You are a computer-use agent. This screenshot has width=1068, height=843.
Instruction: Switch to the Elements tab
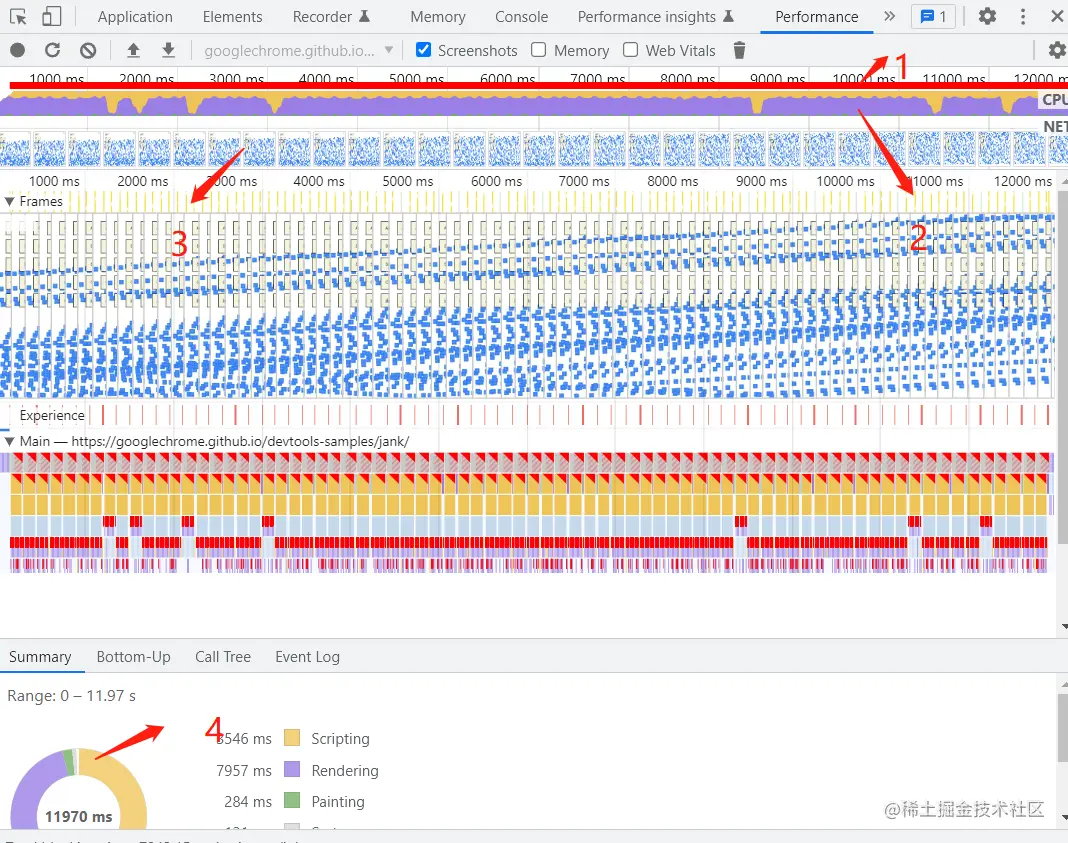[x=232, y=16]
